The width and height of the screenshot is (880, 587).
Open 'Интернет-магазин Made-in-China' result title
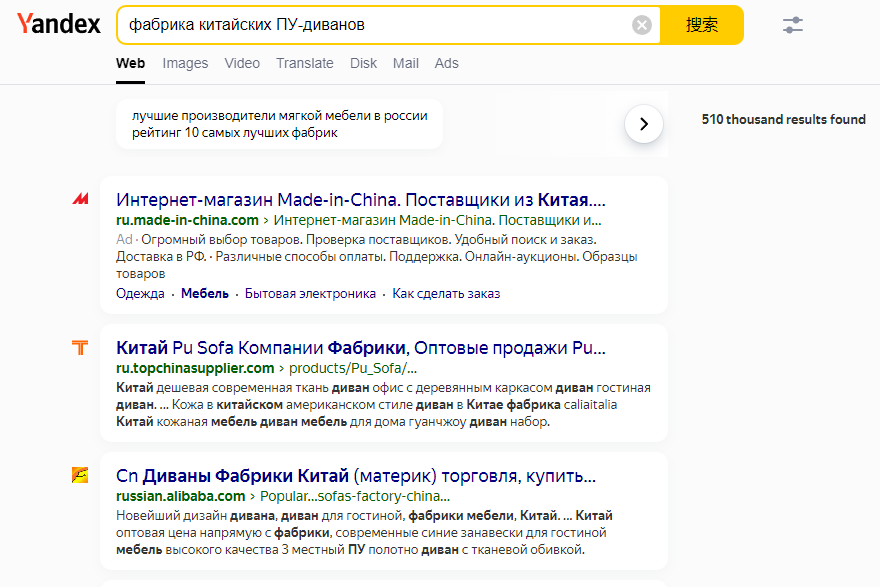361,200
